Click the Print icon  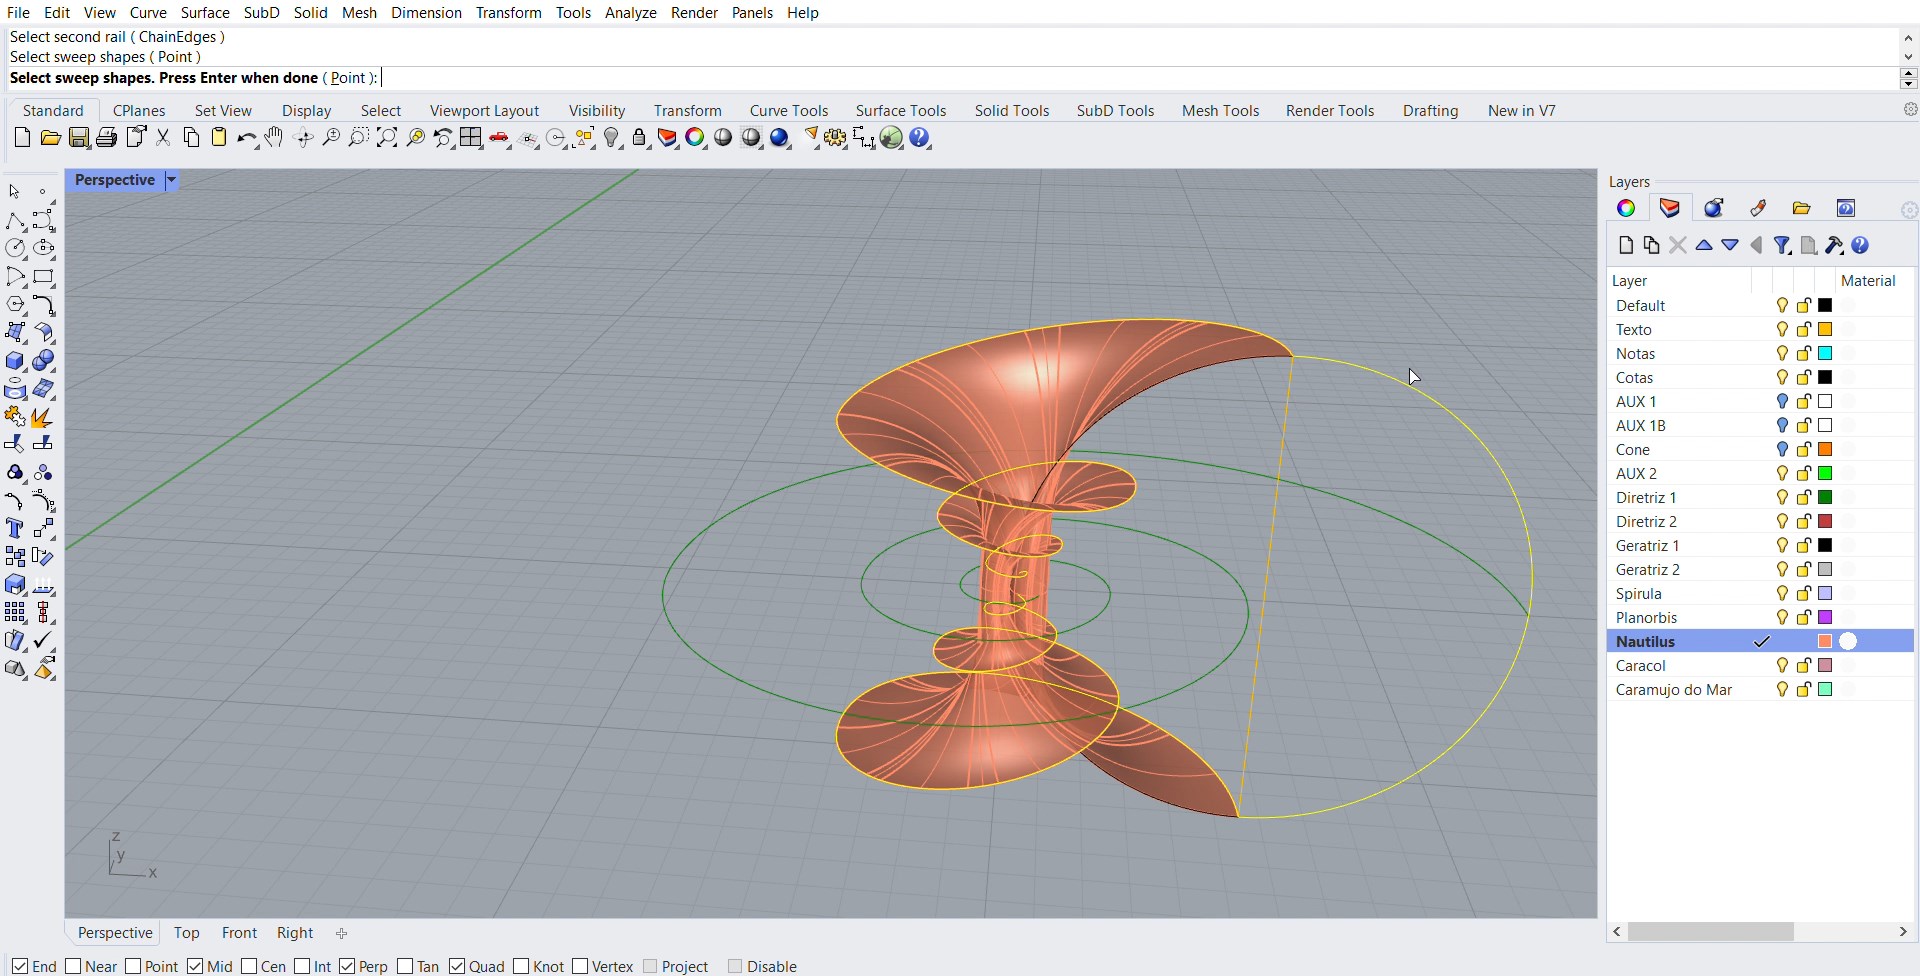pyautogui.click(x=107, y=138)
